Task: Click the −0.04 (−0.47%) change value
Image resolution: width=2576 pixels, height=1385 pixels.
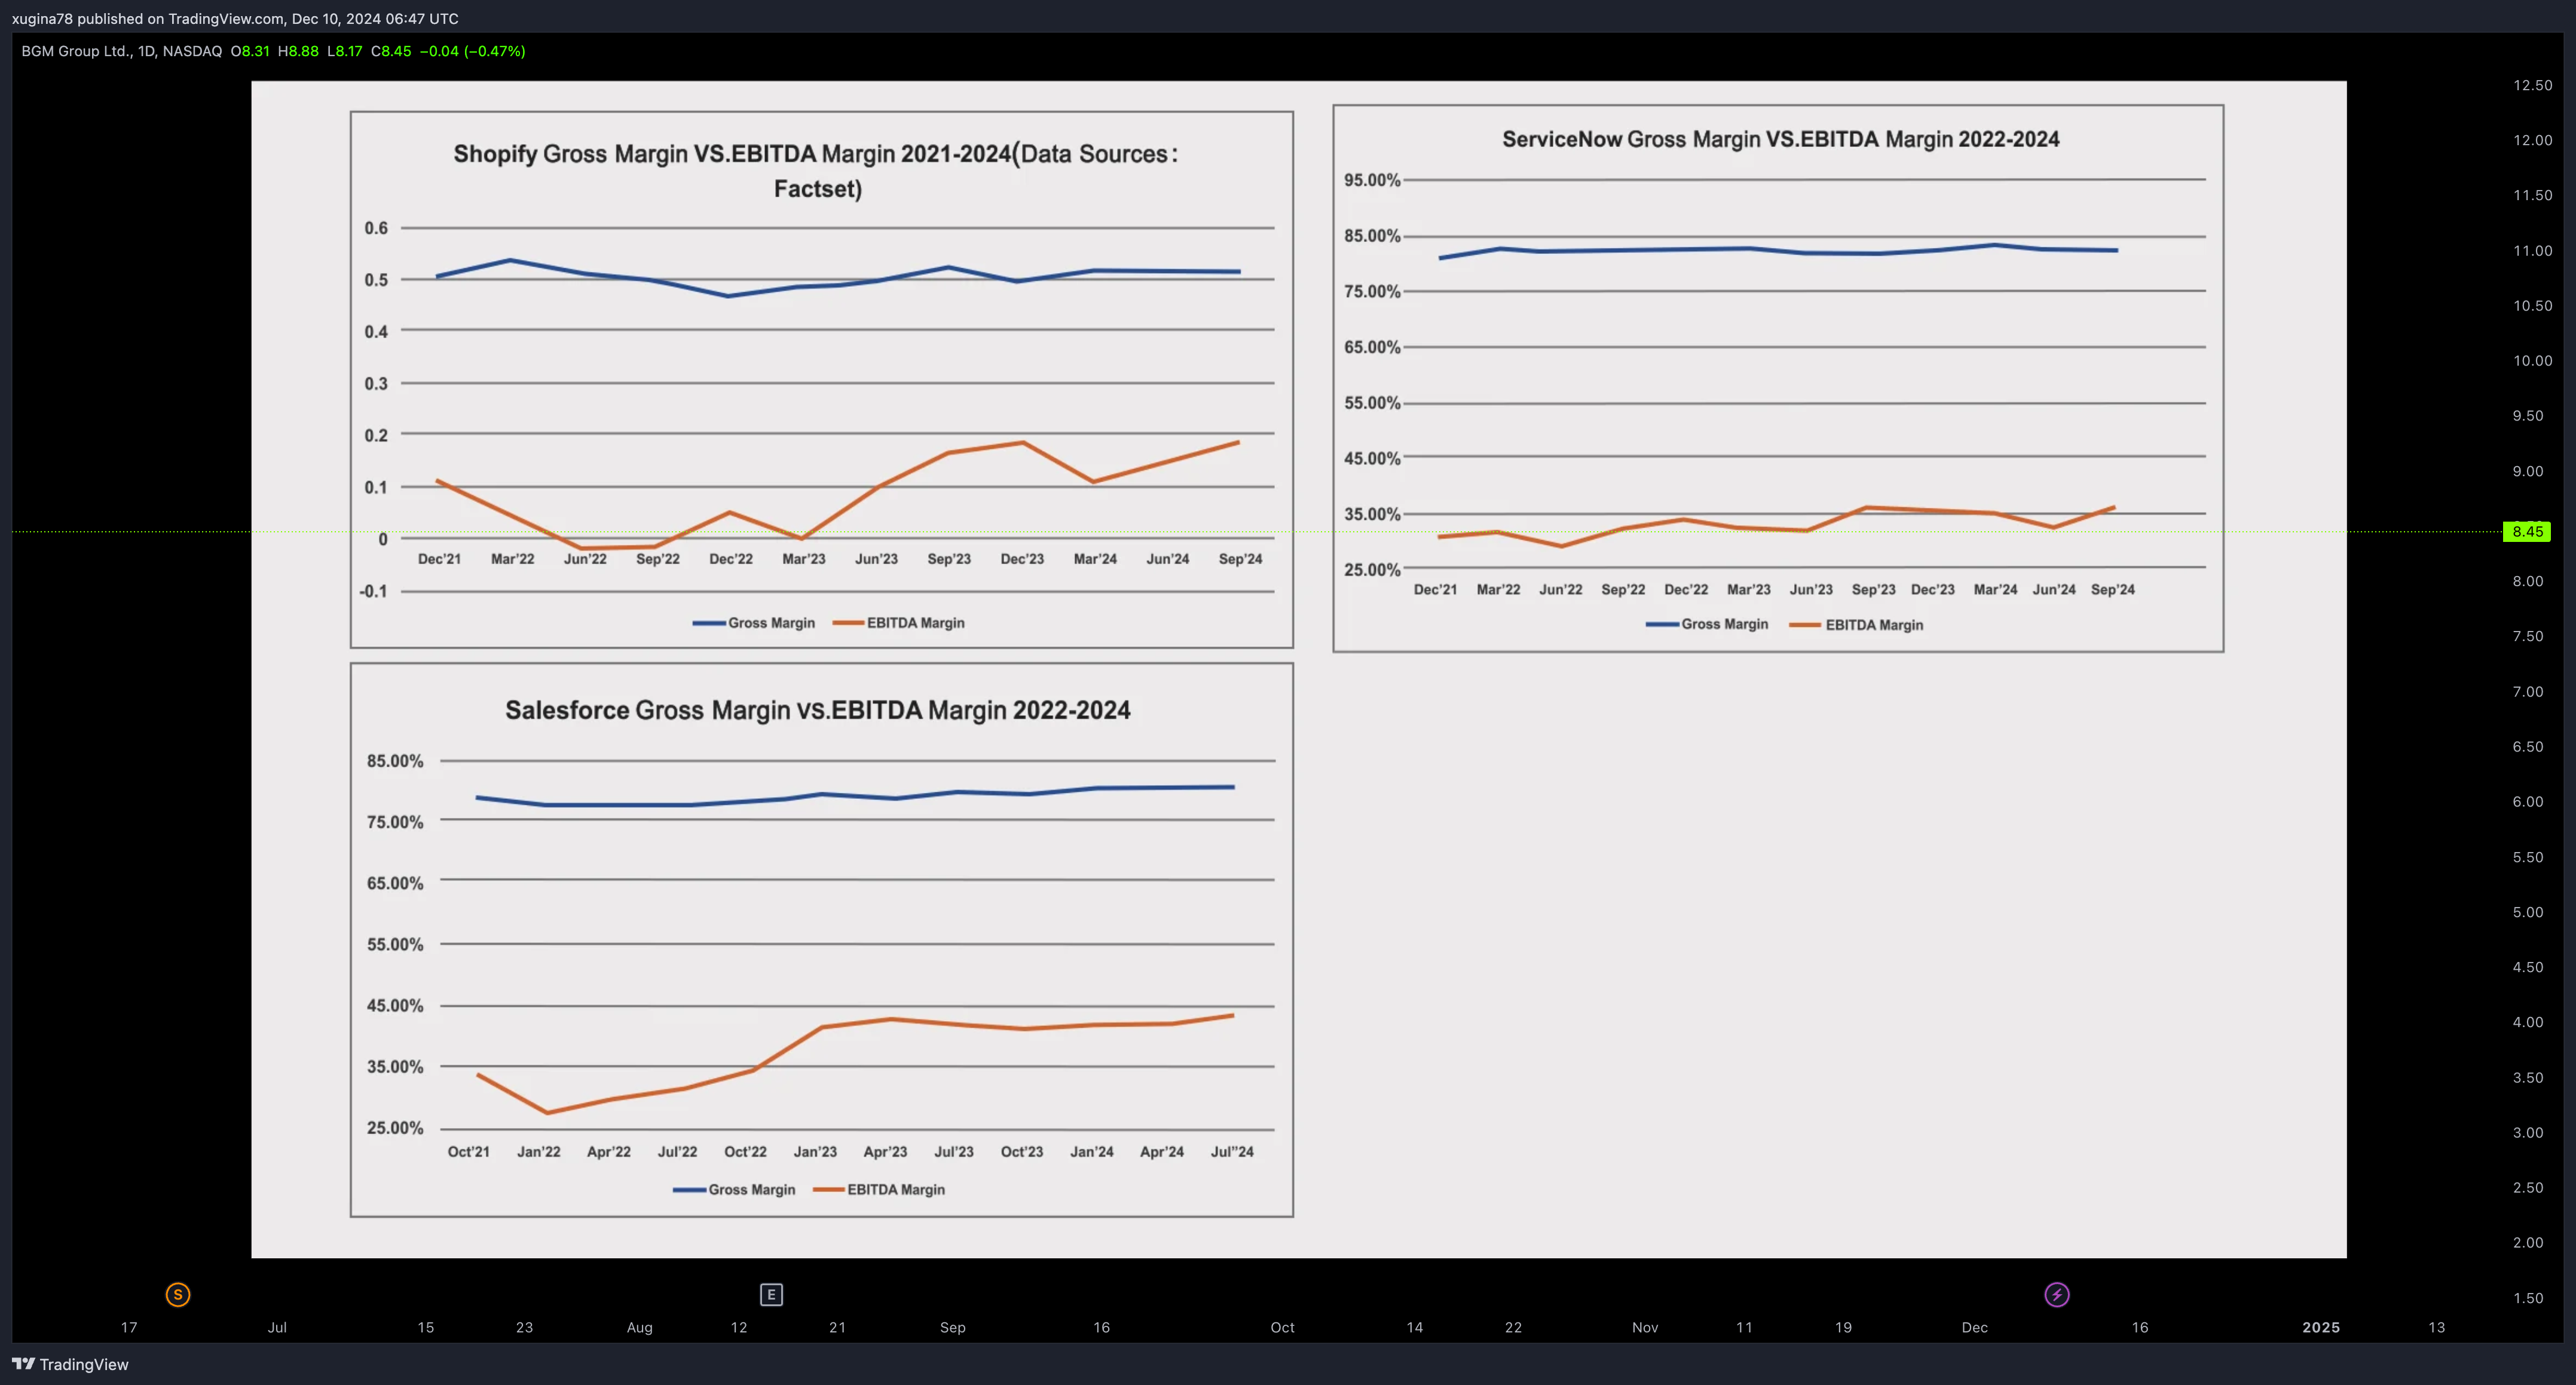Action: (x=473, y=51)
